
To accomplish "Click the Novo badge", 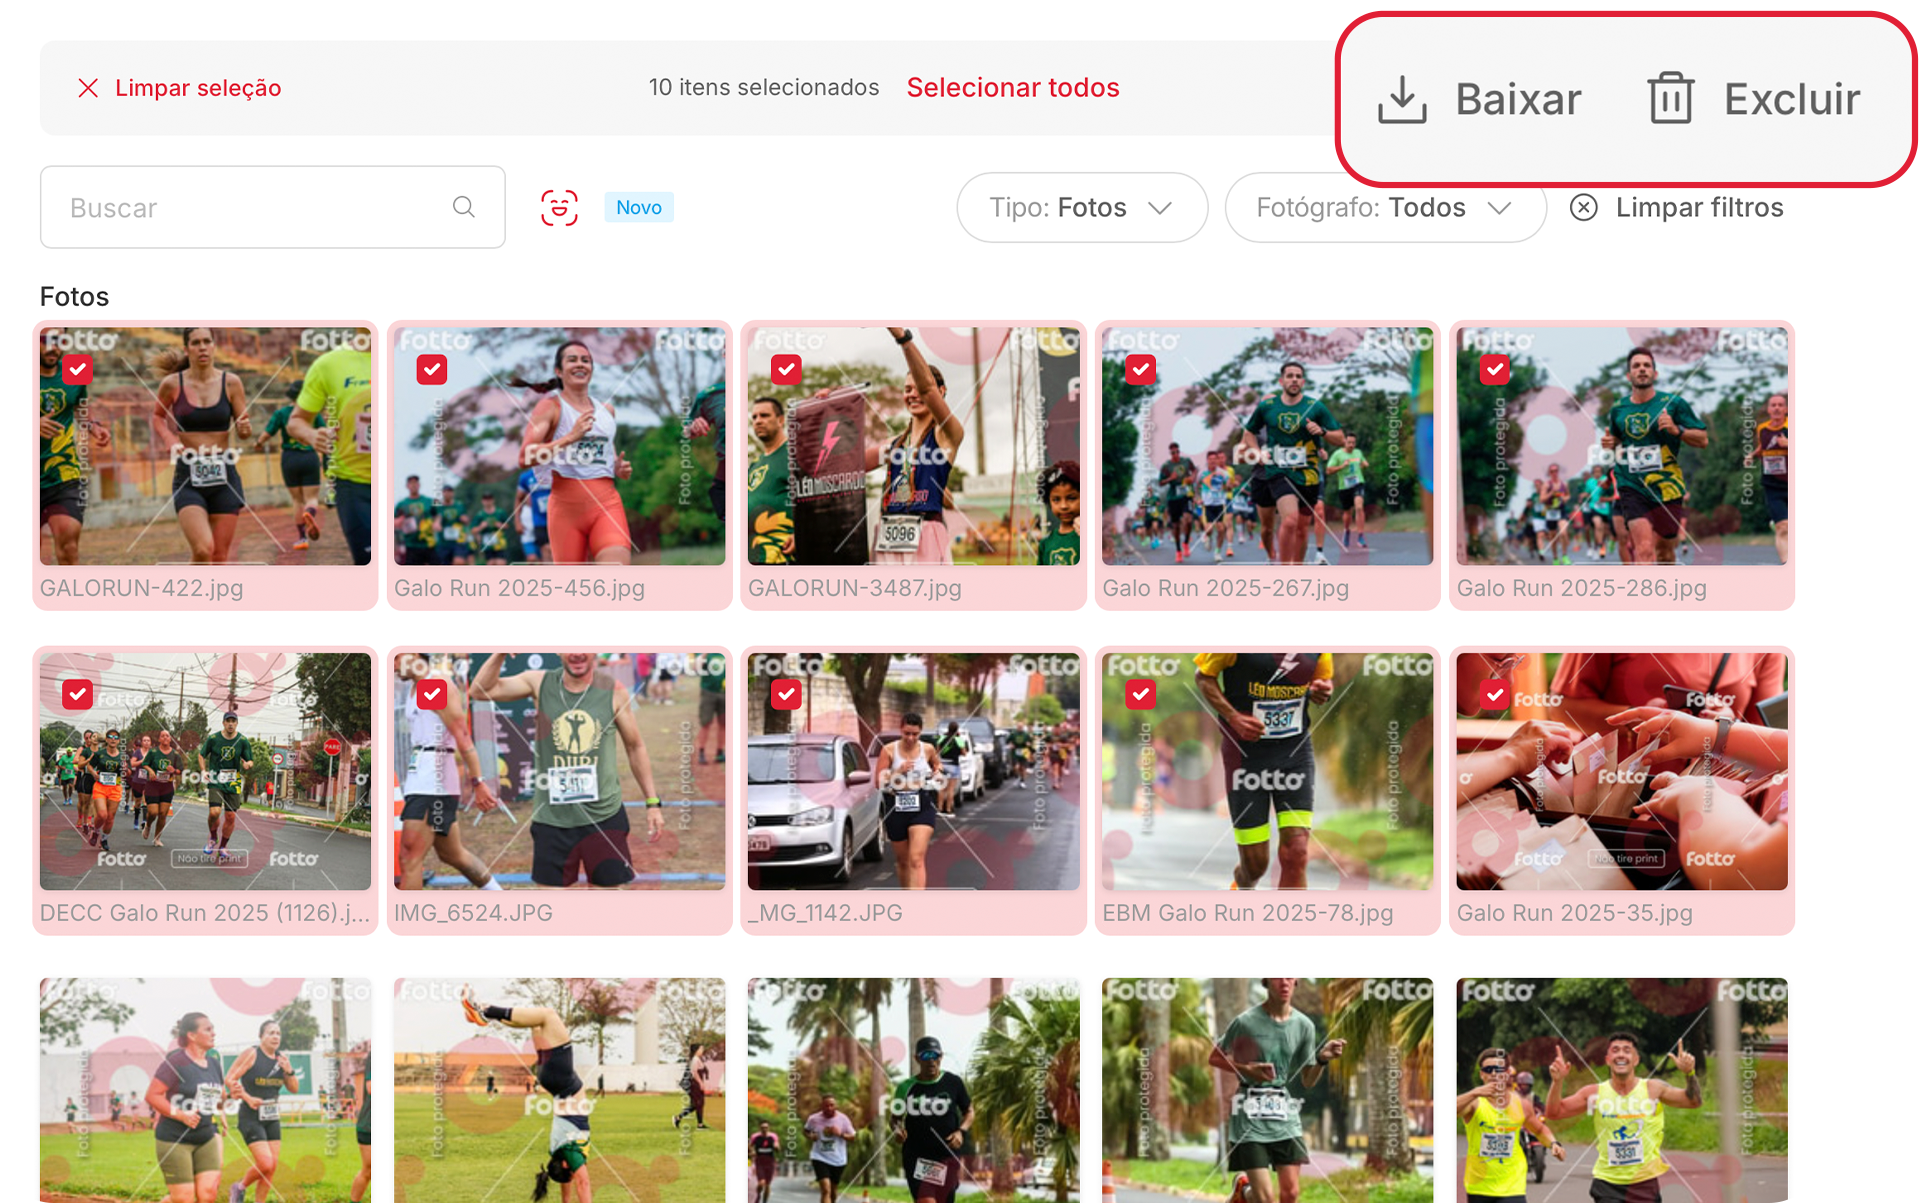I will [638, 207].
